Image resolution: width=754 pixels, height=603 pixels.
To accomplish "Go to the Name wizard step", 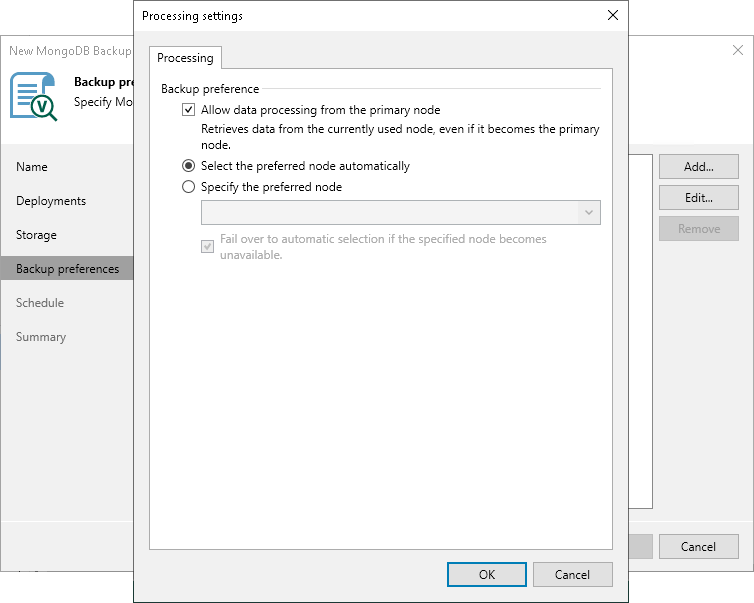I will click(x=32, y=167).
